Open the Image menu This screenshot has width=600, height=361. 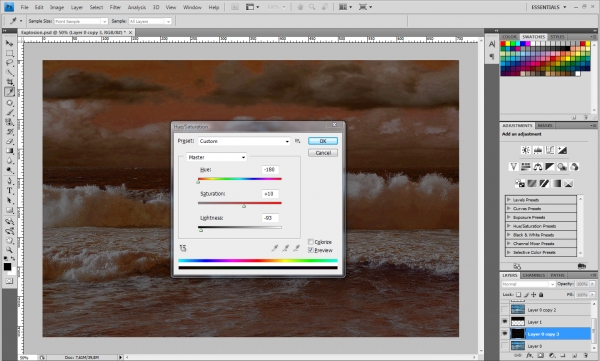(57, 7)
